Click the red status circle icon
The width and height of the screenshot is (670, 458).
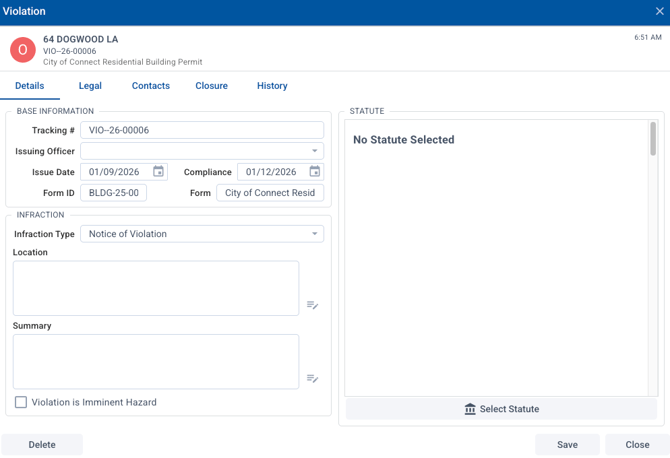[23, 49]
